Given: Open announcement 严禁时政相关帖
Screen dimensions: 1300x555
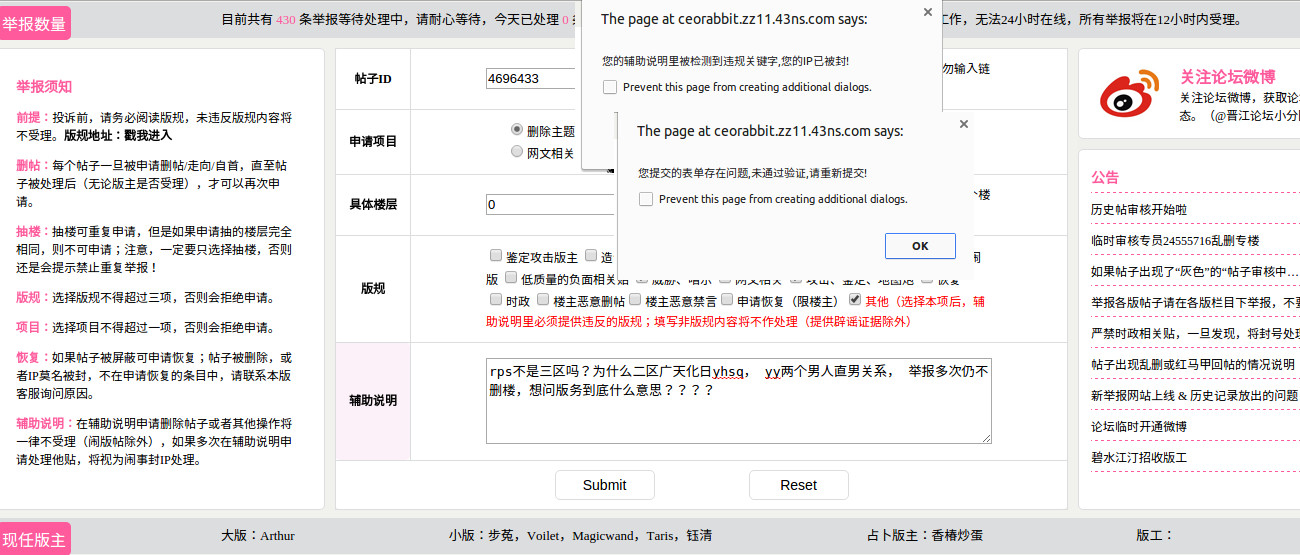Looking at the screenshot, I should point(1195,334).
